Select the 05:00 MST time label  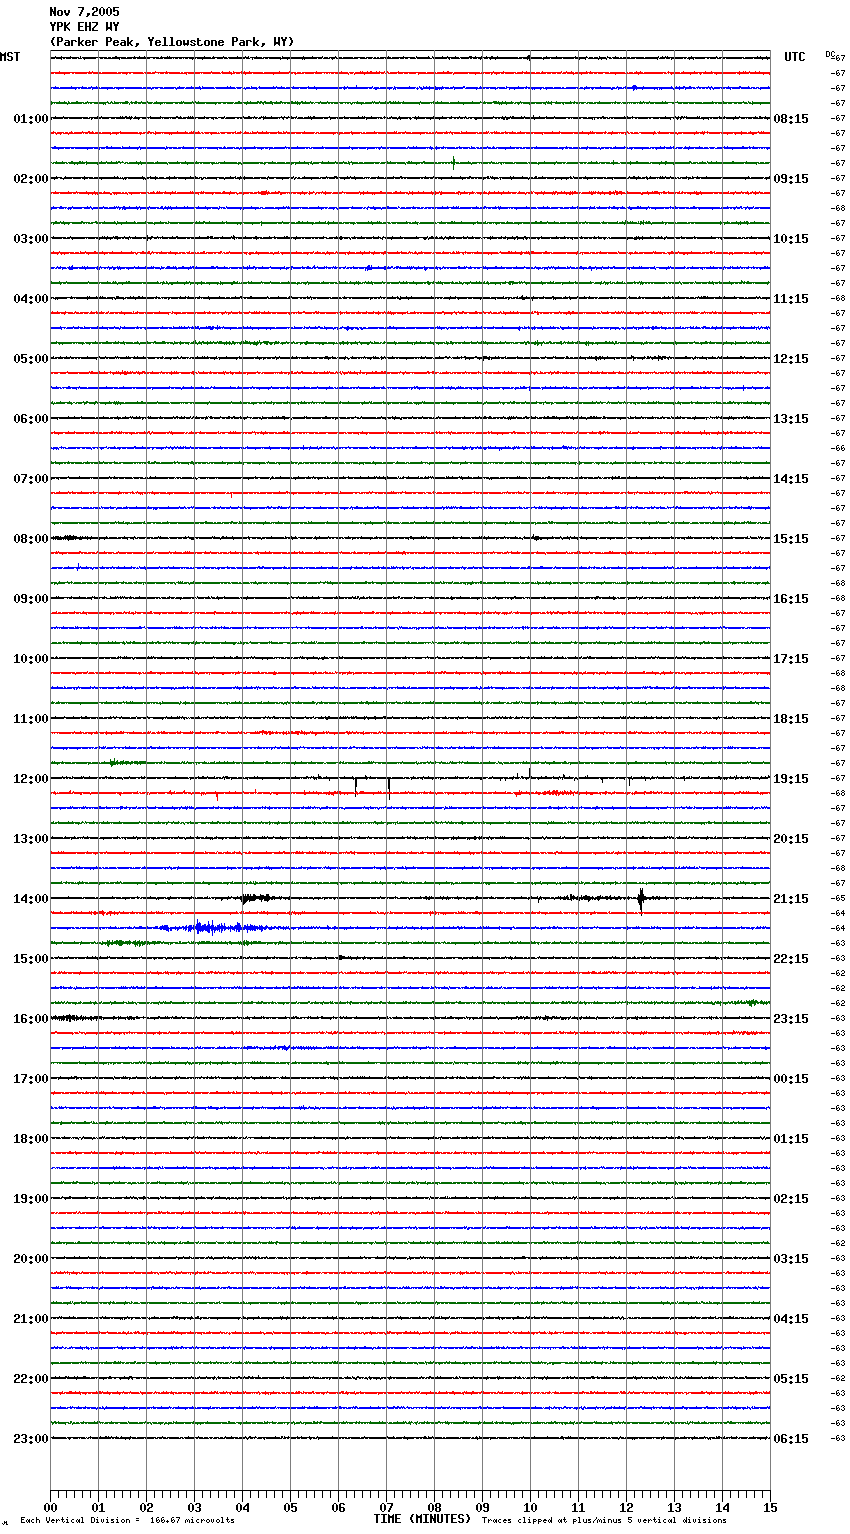(x=31, y=359)
